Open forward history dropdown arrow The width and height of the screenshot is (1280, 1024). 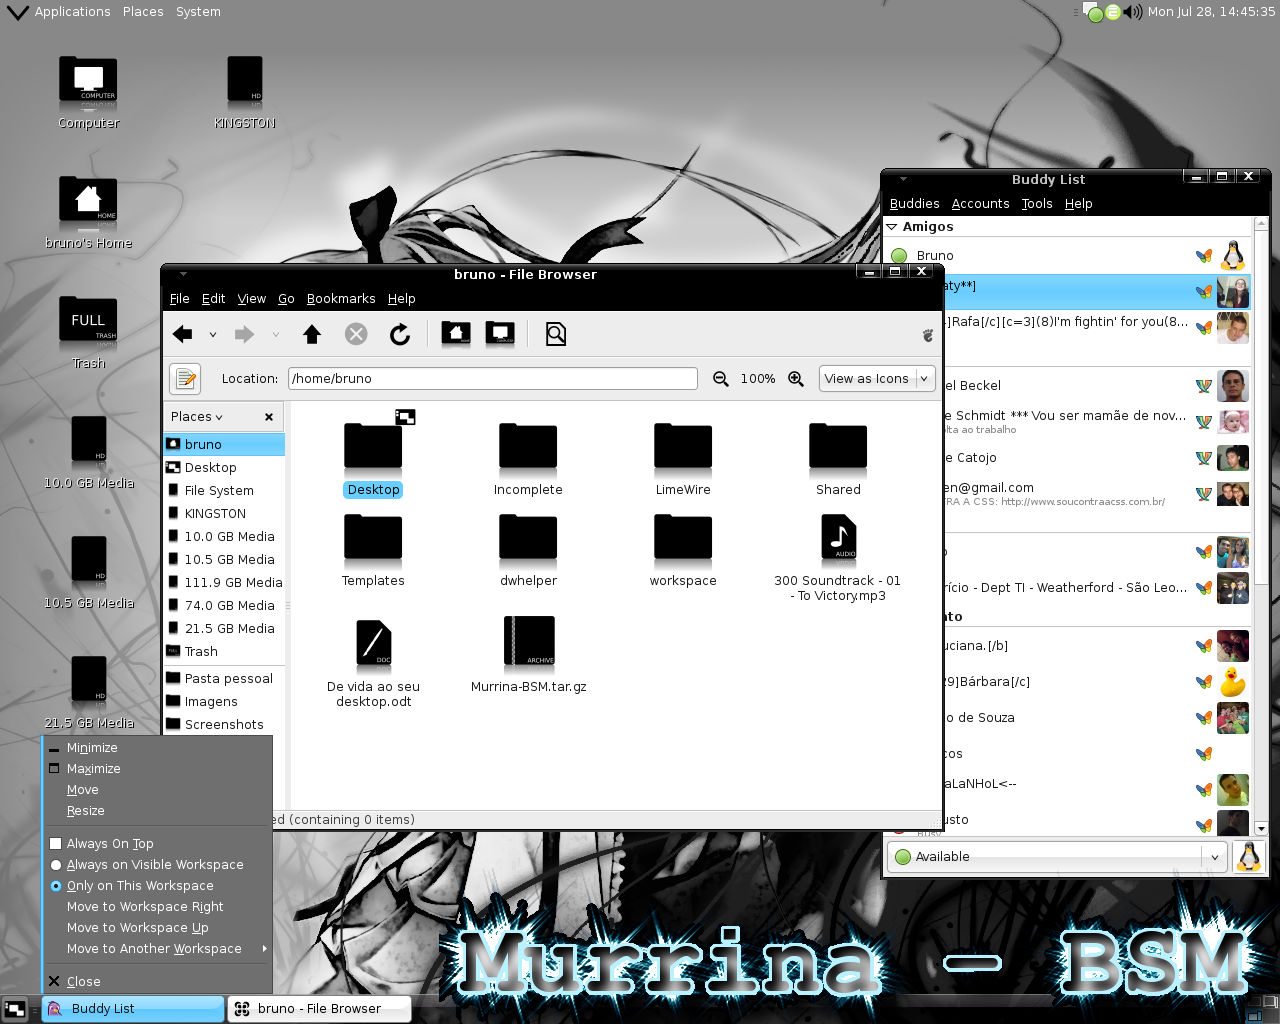pyautogui.click(x=275, y=335)
